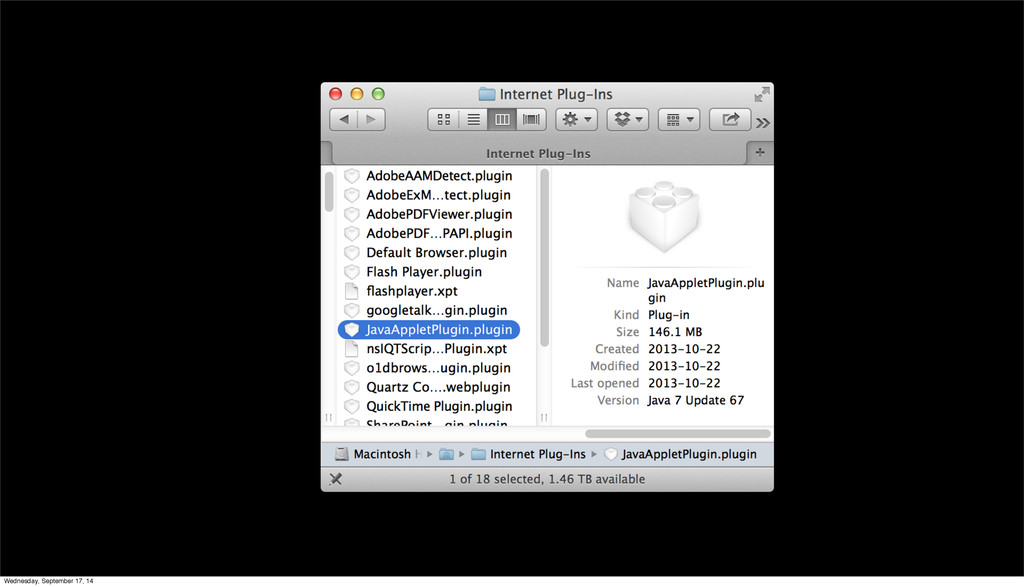Click the customize toolbar icon in status bar
Image resolution: width=1024 pixels, height=587 pixels.
336,479
